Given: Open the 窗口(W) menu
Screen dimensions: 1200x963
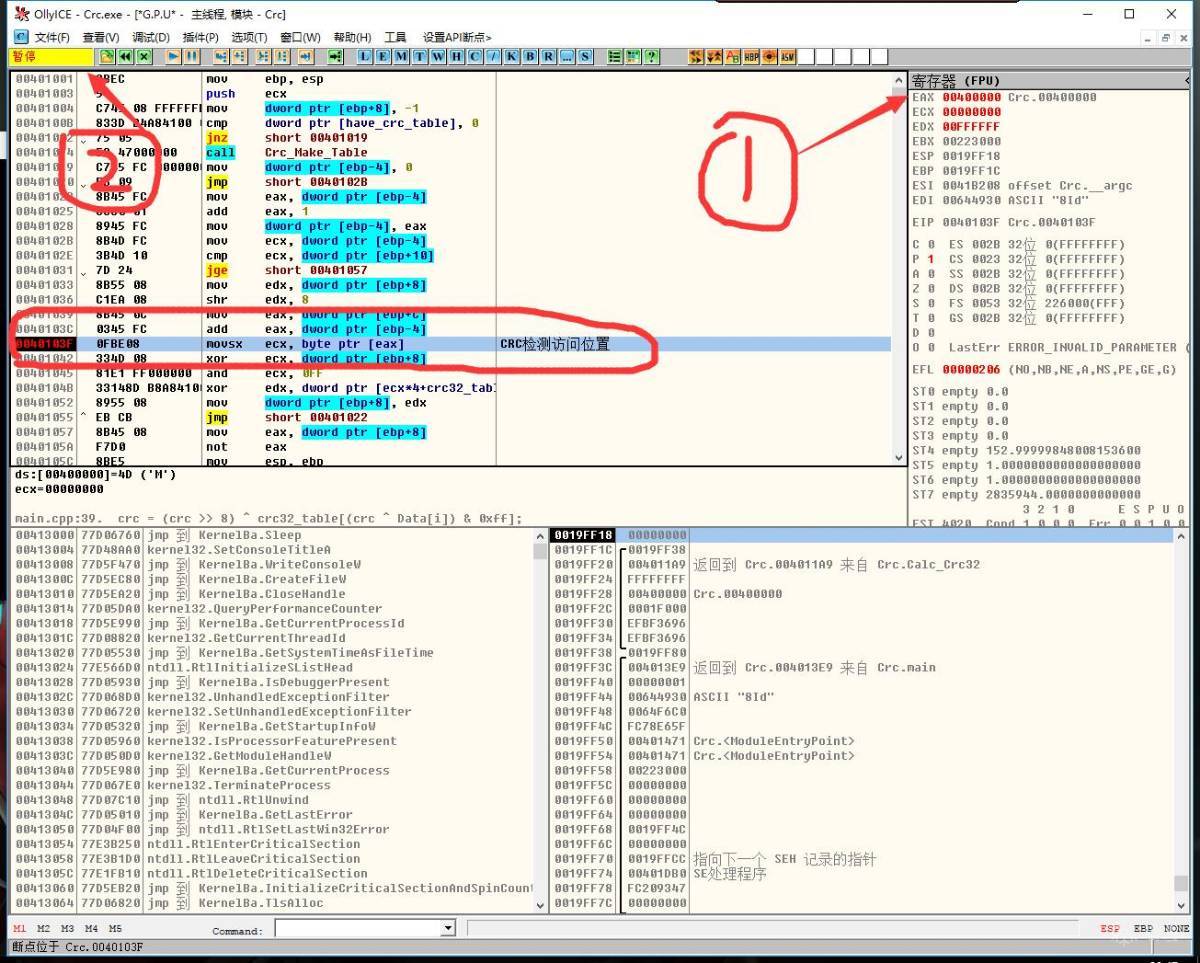Looking at the screenshot, I should pyautogui.click(x=300, y=37).
